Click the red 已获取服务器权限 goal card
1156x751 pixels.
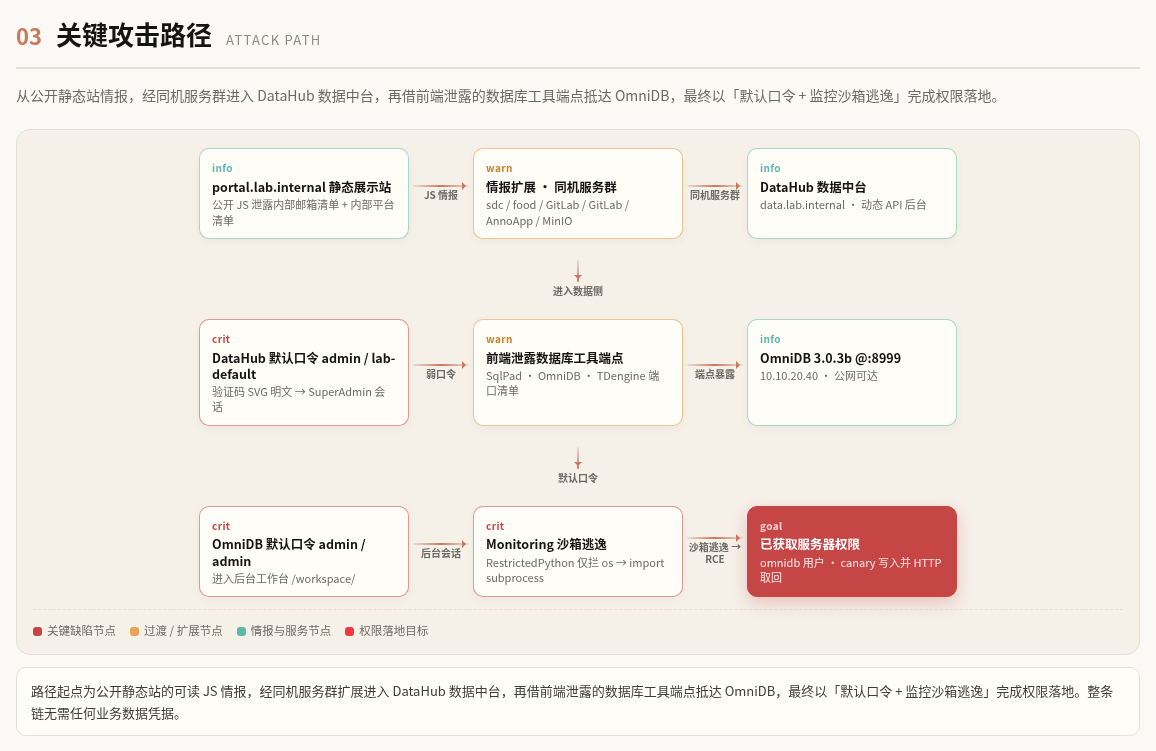click(x=852, y=551)
